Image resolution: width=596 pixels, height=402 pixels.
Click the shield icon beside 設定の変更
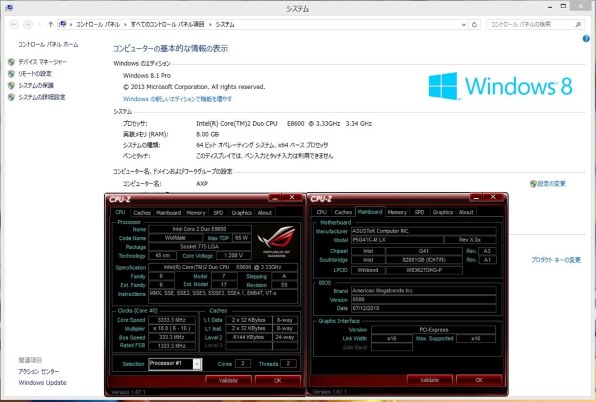point(533,184)
